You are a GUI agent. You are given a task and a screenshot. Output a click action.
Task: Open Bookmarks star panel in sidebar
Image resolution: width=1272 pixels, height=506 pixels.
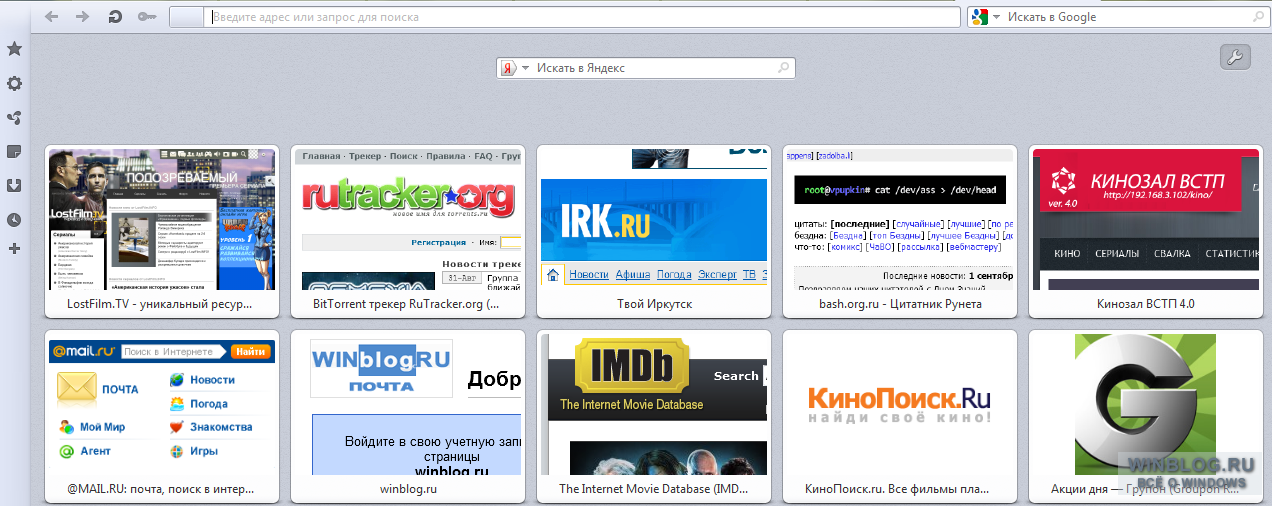point(14,49)
